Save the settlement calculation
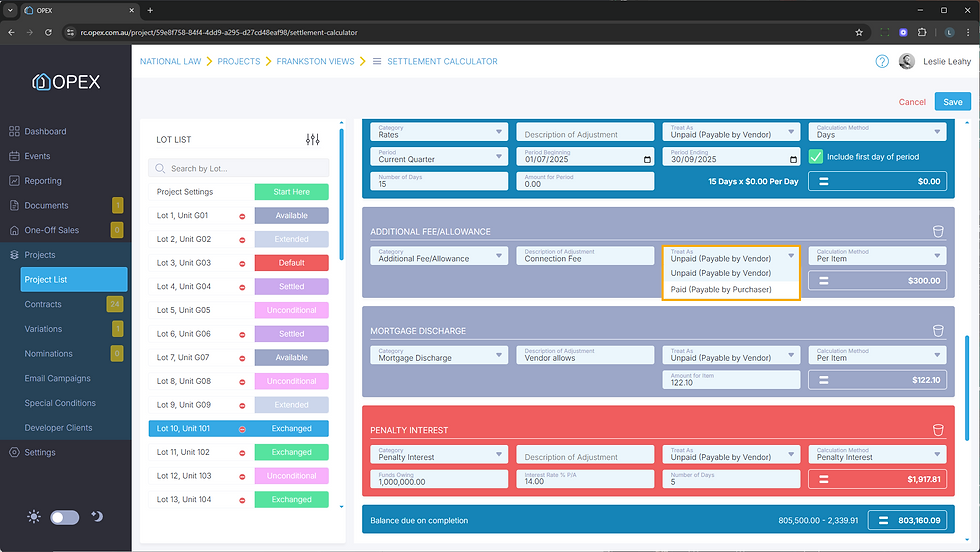 (x=952, y=101)
